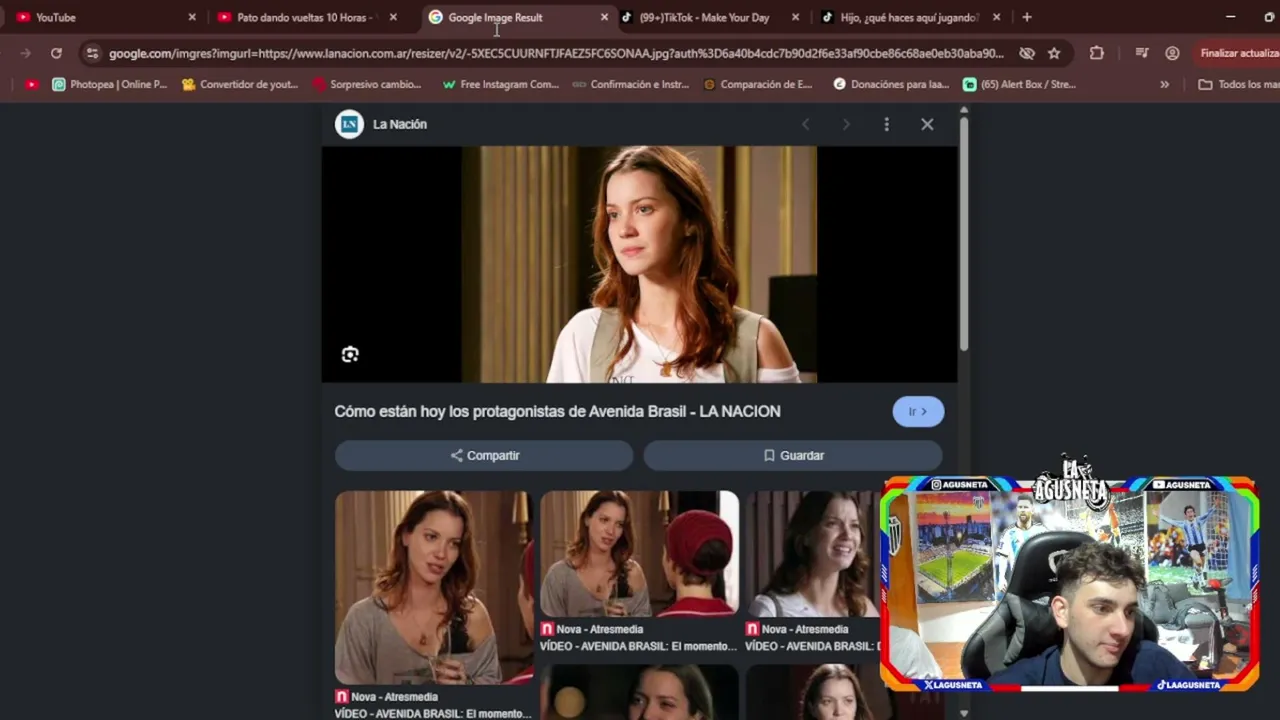The image size is (1280, 720).
Task: Click the main preview image of the red-haired woman
Action: click(639, 264)
